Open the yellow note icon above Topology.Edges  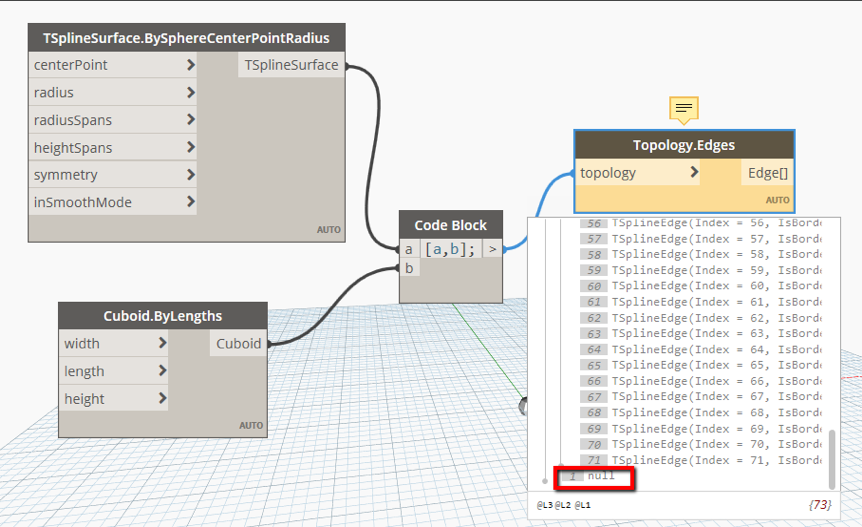click(683, 109)
